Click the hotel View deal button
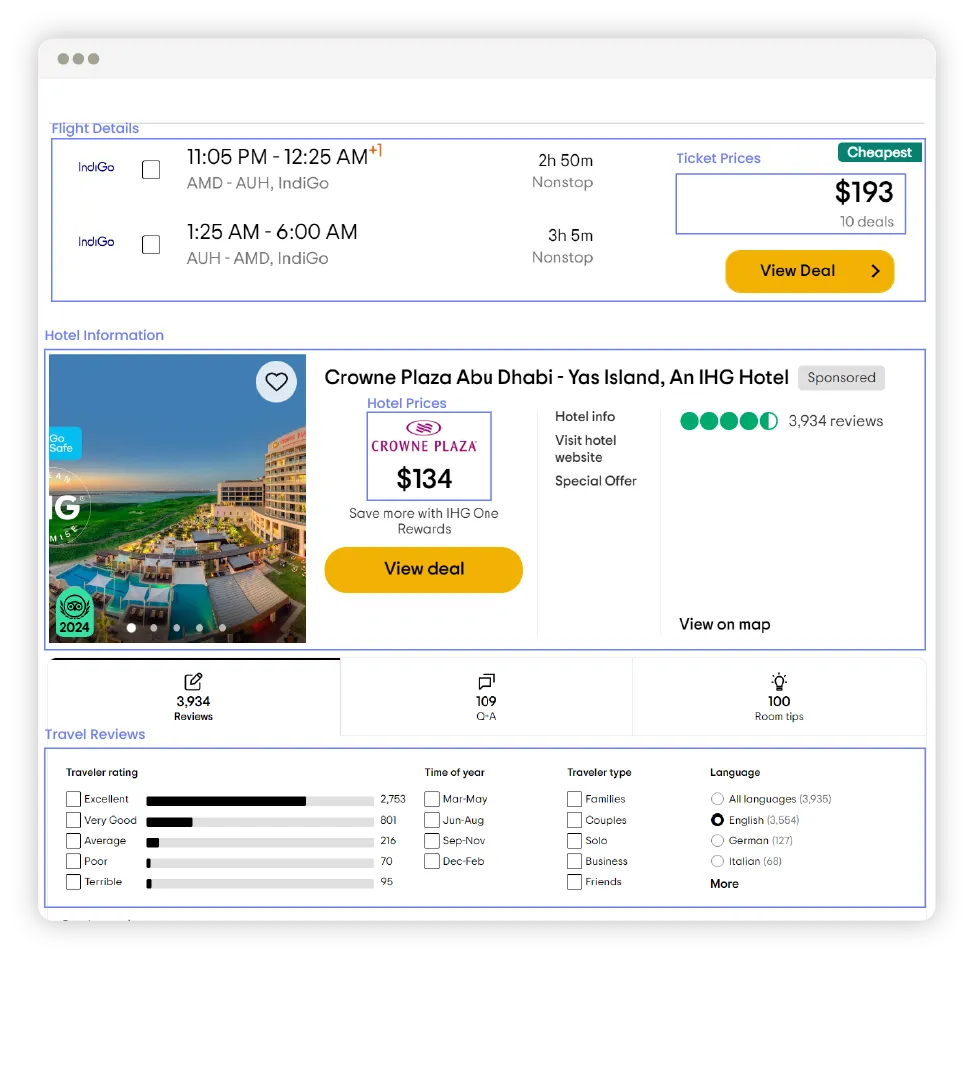974x1088 pixels. click(x=423, y=570)
